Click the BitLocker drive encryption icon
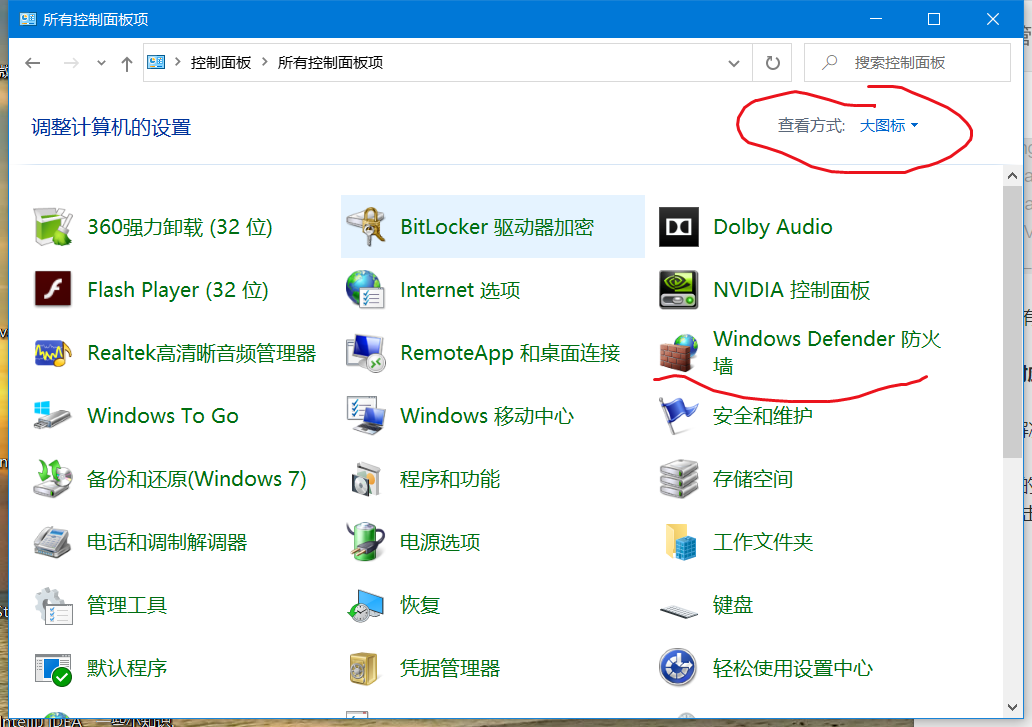 [x=366, y=227]
